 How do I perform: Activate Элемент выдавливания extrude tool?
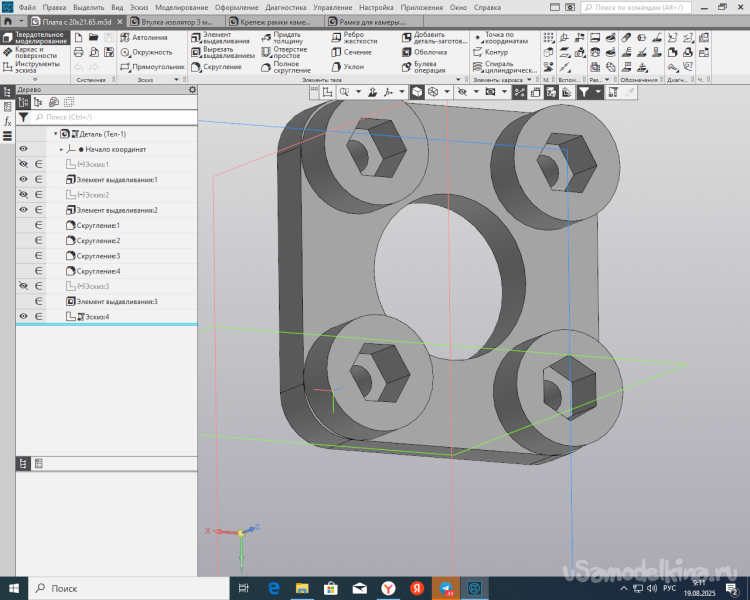(x=221, y=40)
